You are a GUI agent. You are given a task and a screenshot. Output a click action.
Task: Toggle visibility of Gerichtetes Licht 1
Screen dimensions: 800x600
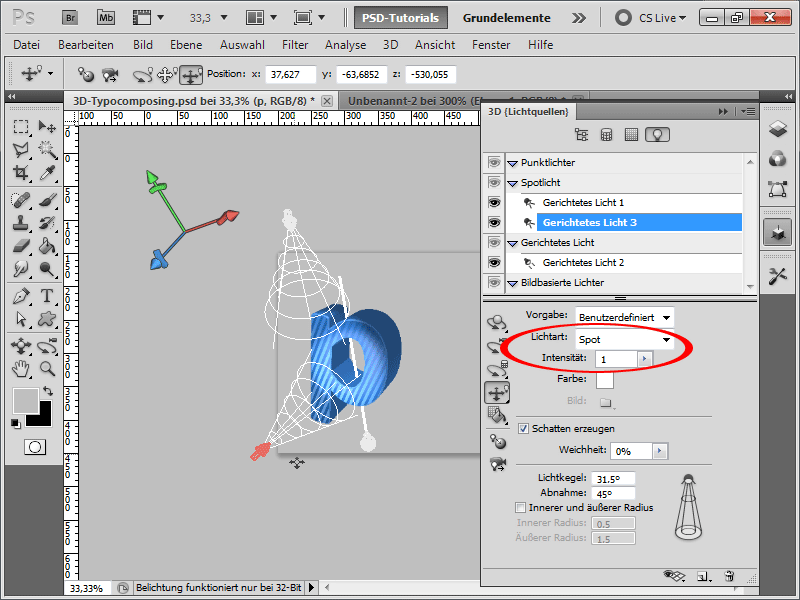494,203
